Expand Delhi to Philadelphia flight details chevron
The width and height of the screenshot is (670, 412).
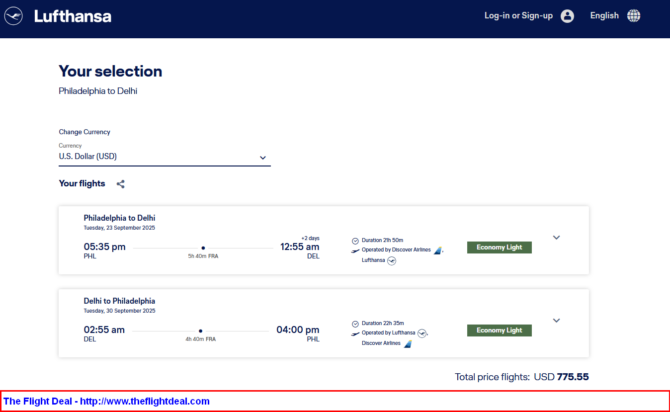tap(556, 321)
